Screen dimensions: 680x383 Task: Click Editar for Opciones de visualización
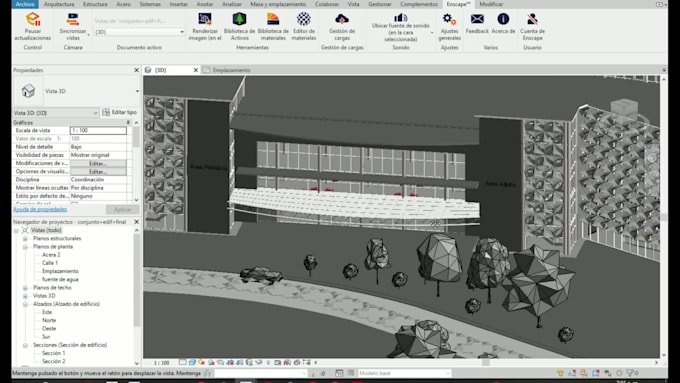(x=98, y=172)
